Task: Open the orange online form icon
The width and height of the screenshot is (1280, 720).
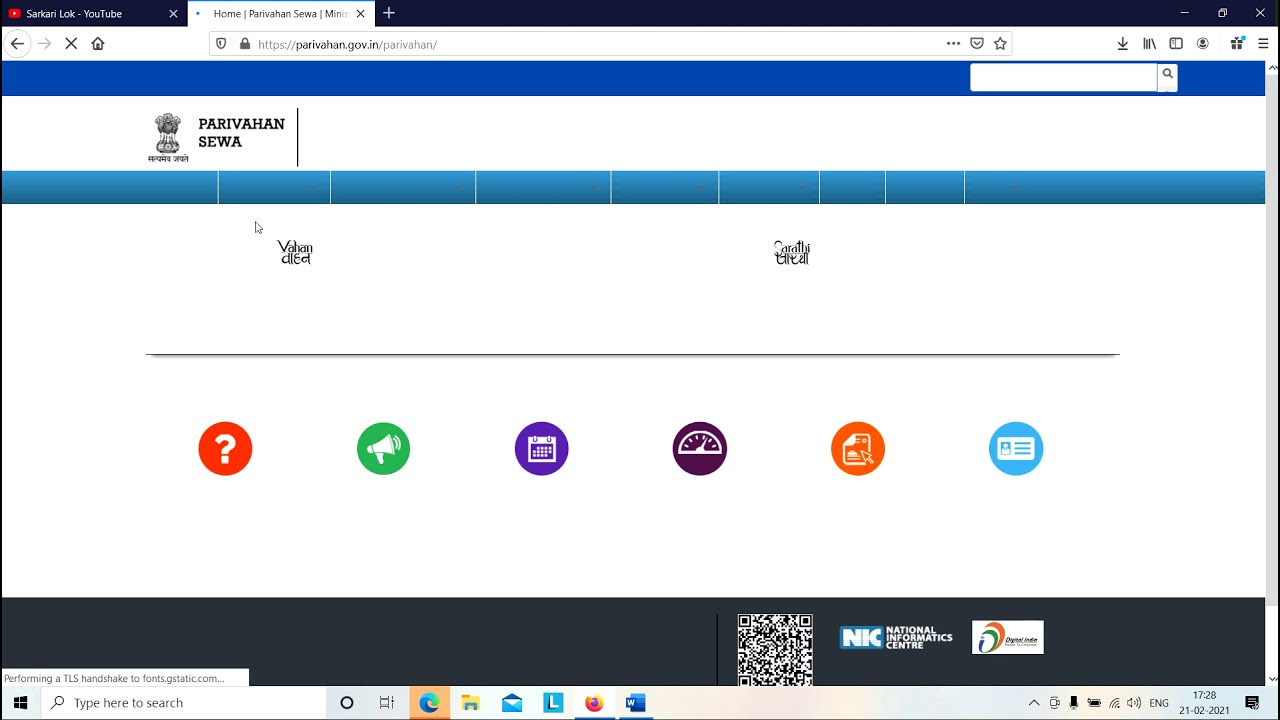Action: pos(857,448)
